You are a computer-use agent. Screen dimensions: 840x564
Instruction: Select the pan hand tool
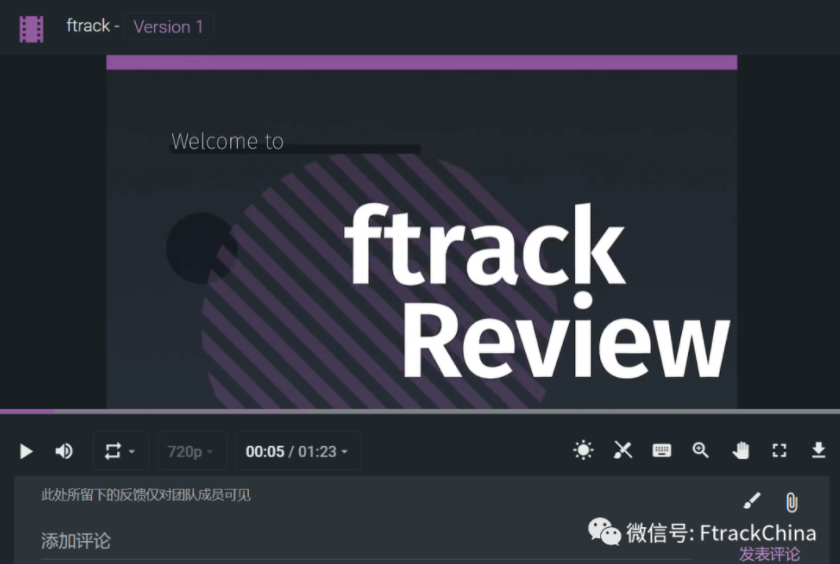pos(740,450)
